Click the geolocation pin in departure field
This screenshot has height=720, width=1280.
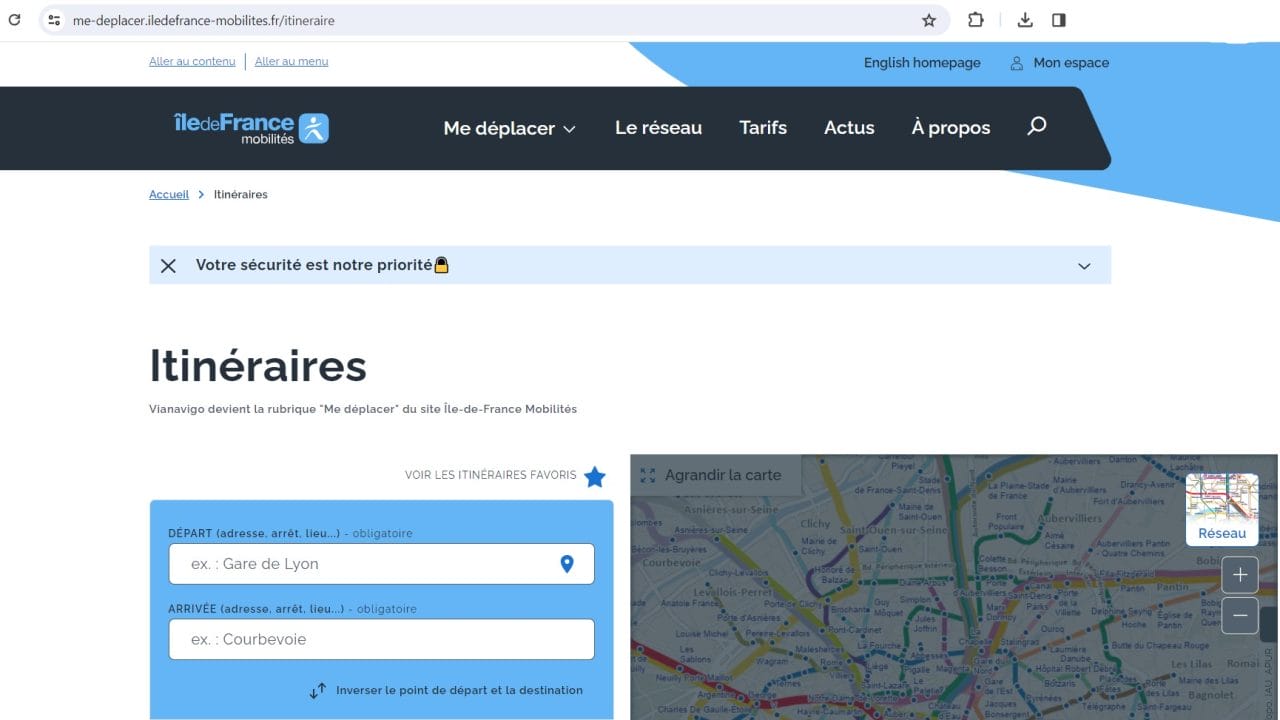pyautogui.click(x=567, y=564)
